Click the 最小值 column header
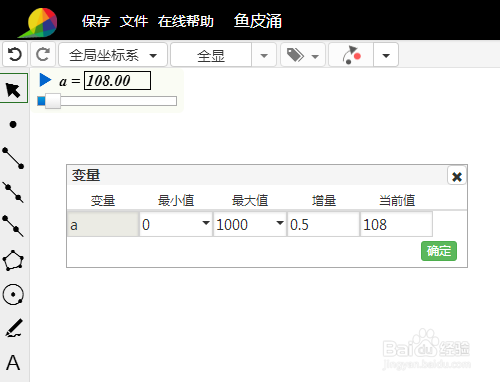 click(x=176, y=201)
